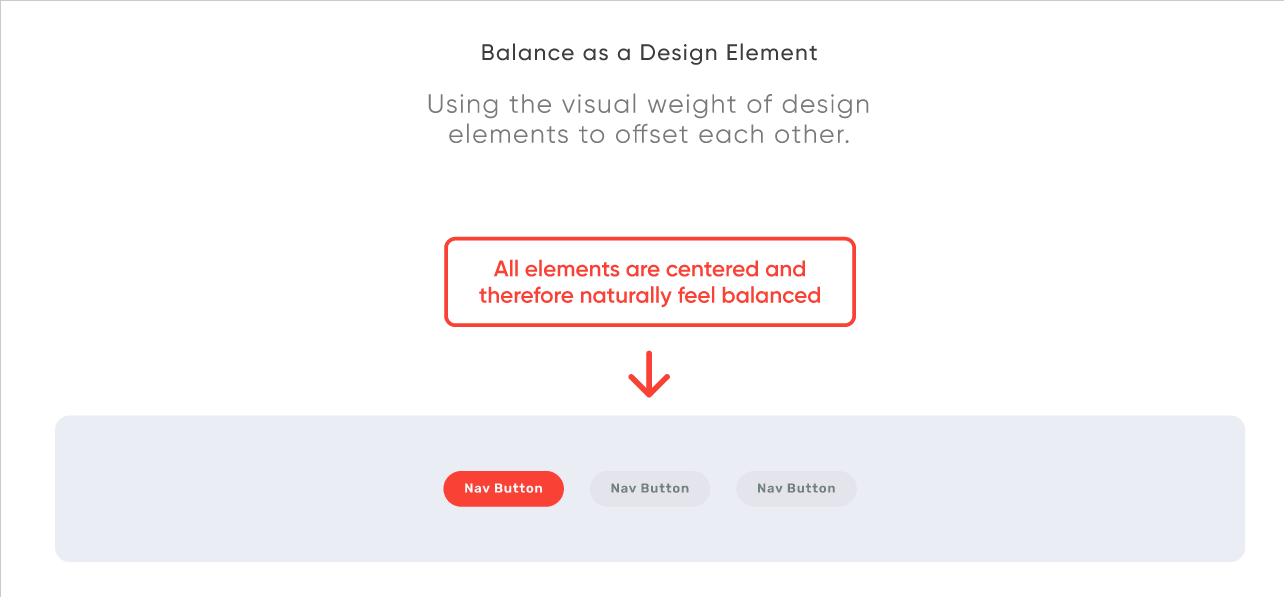Click empty panel space after last Nav Button

[1050, 489]
